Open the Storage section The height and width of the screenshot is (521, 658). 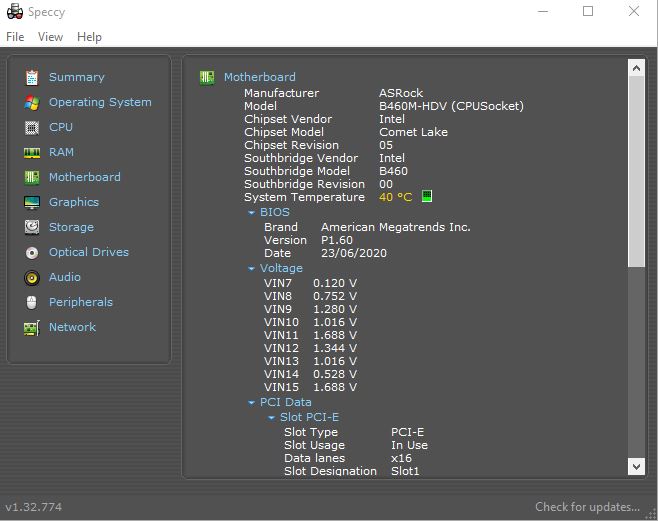[x=71, y=227]
